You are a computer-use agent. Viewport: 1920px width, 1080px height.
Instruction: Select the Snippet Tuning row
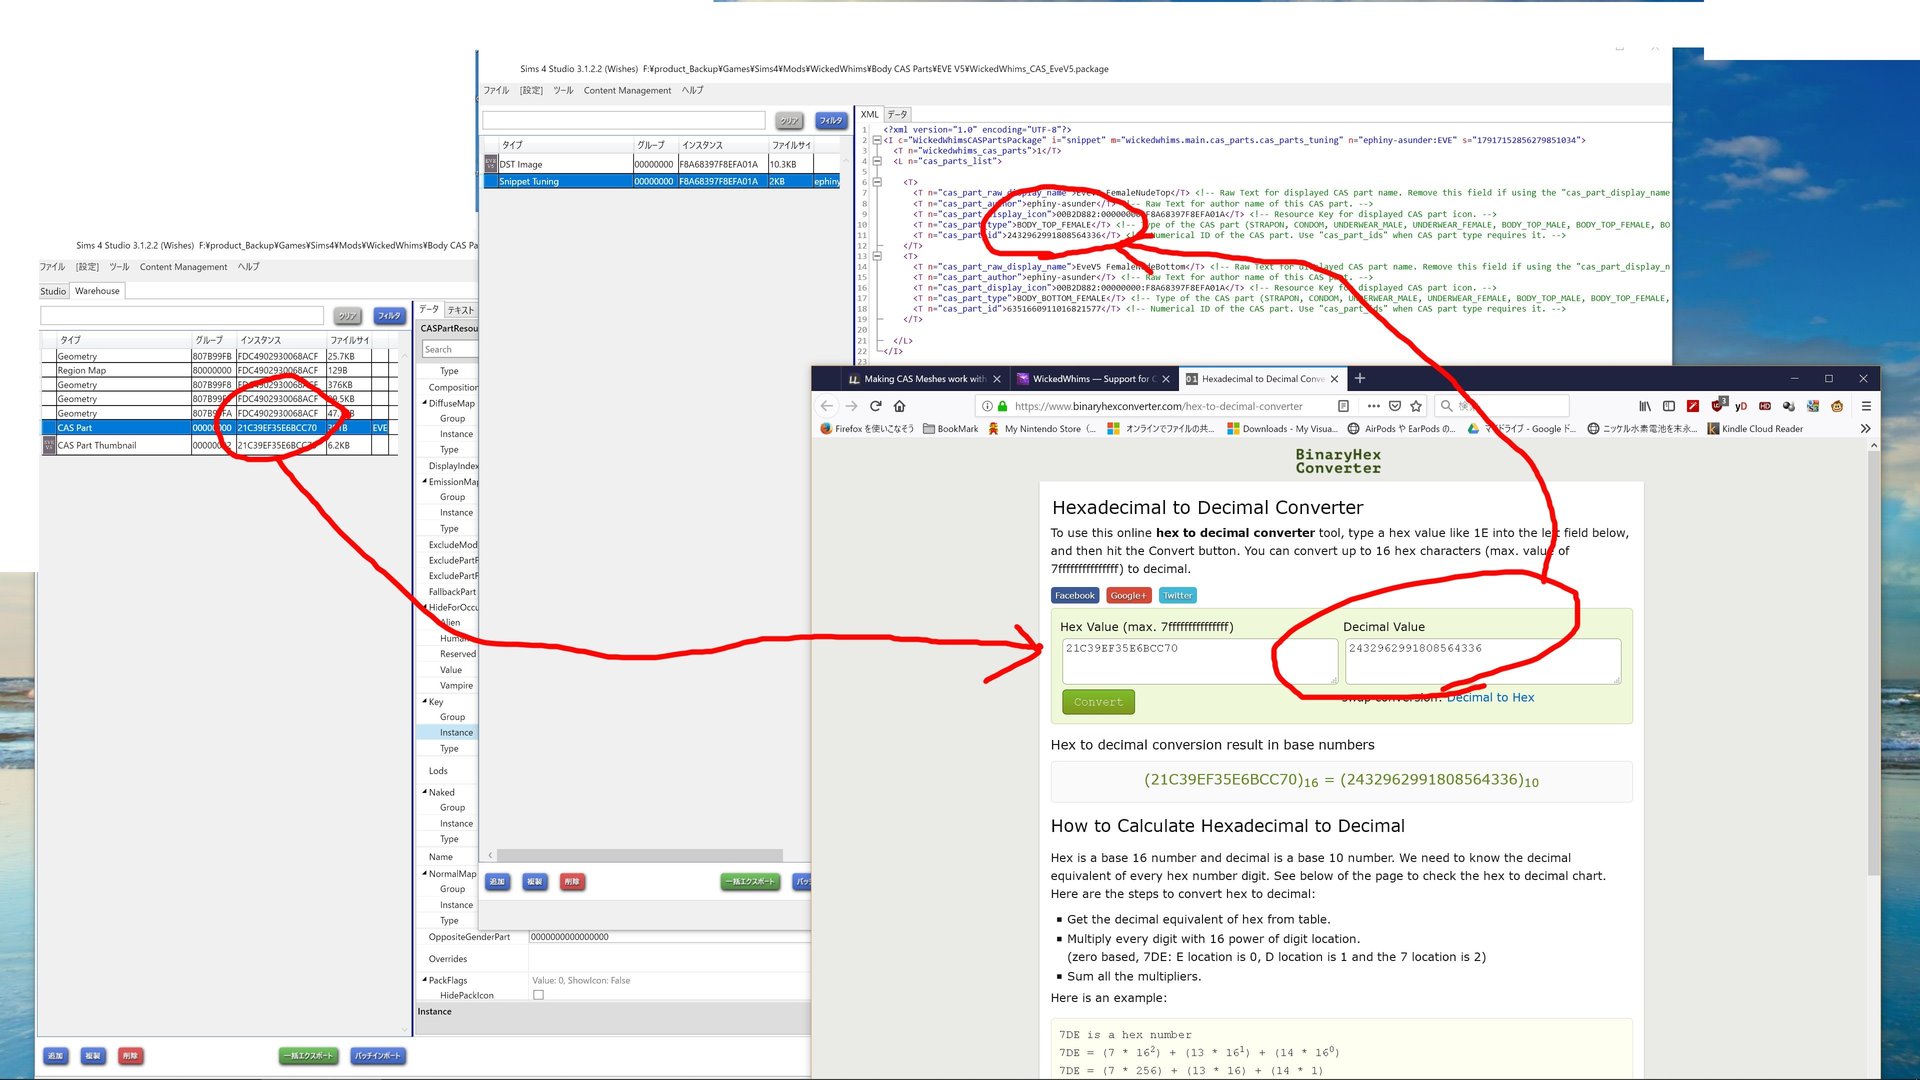(x=661, y=181)
